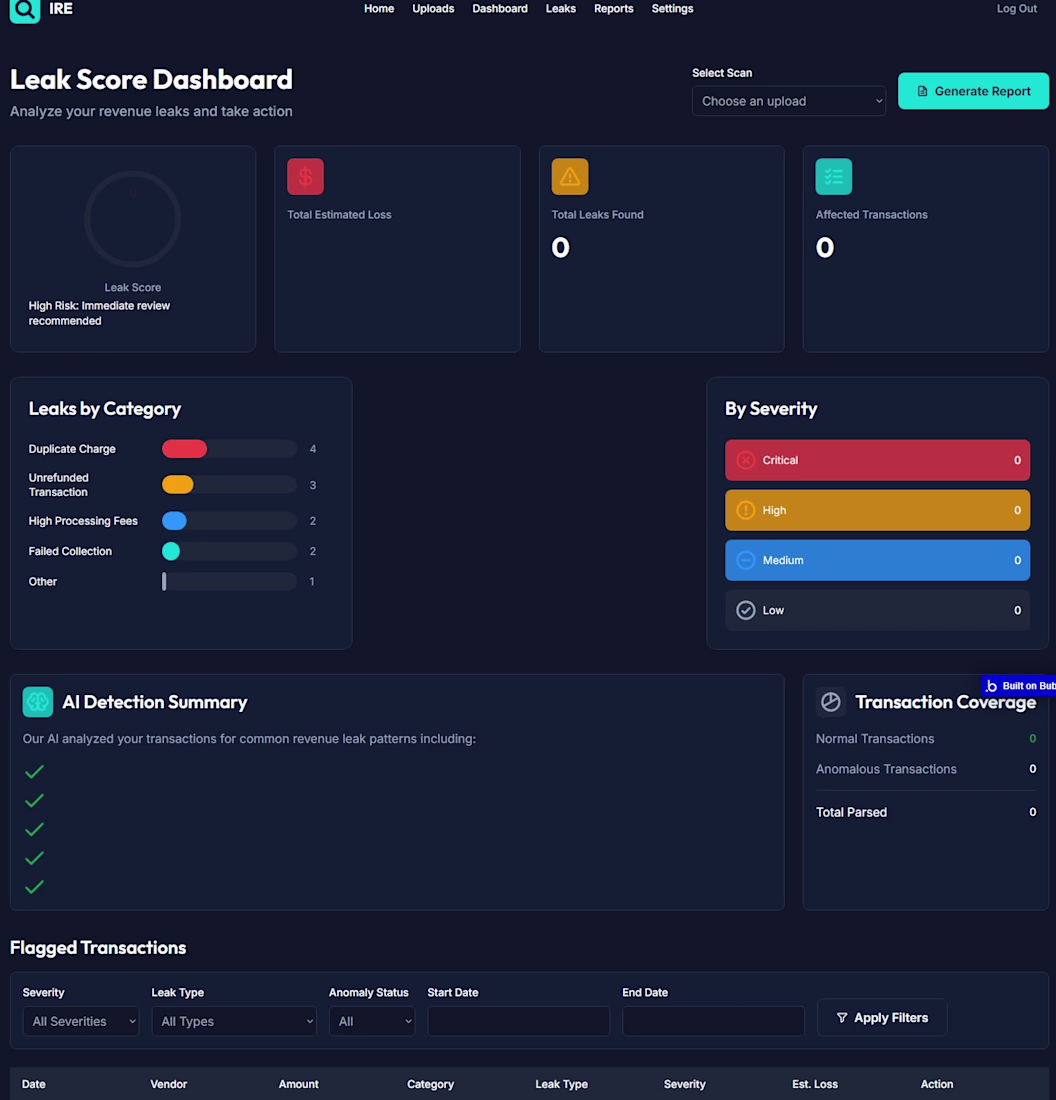Screen dimensions: 1056x1100
Task: Click the teal checklist Affected Transactions icon
Action: 834,177
